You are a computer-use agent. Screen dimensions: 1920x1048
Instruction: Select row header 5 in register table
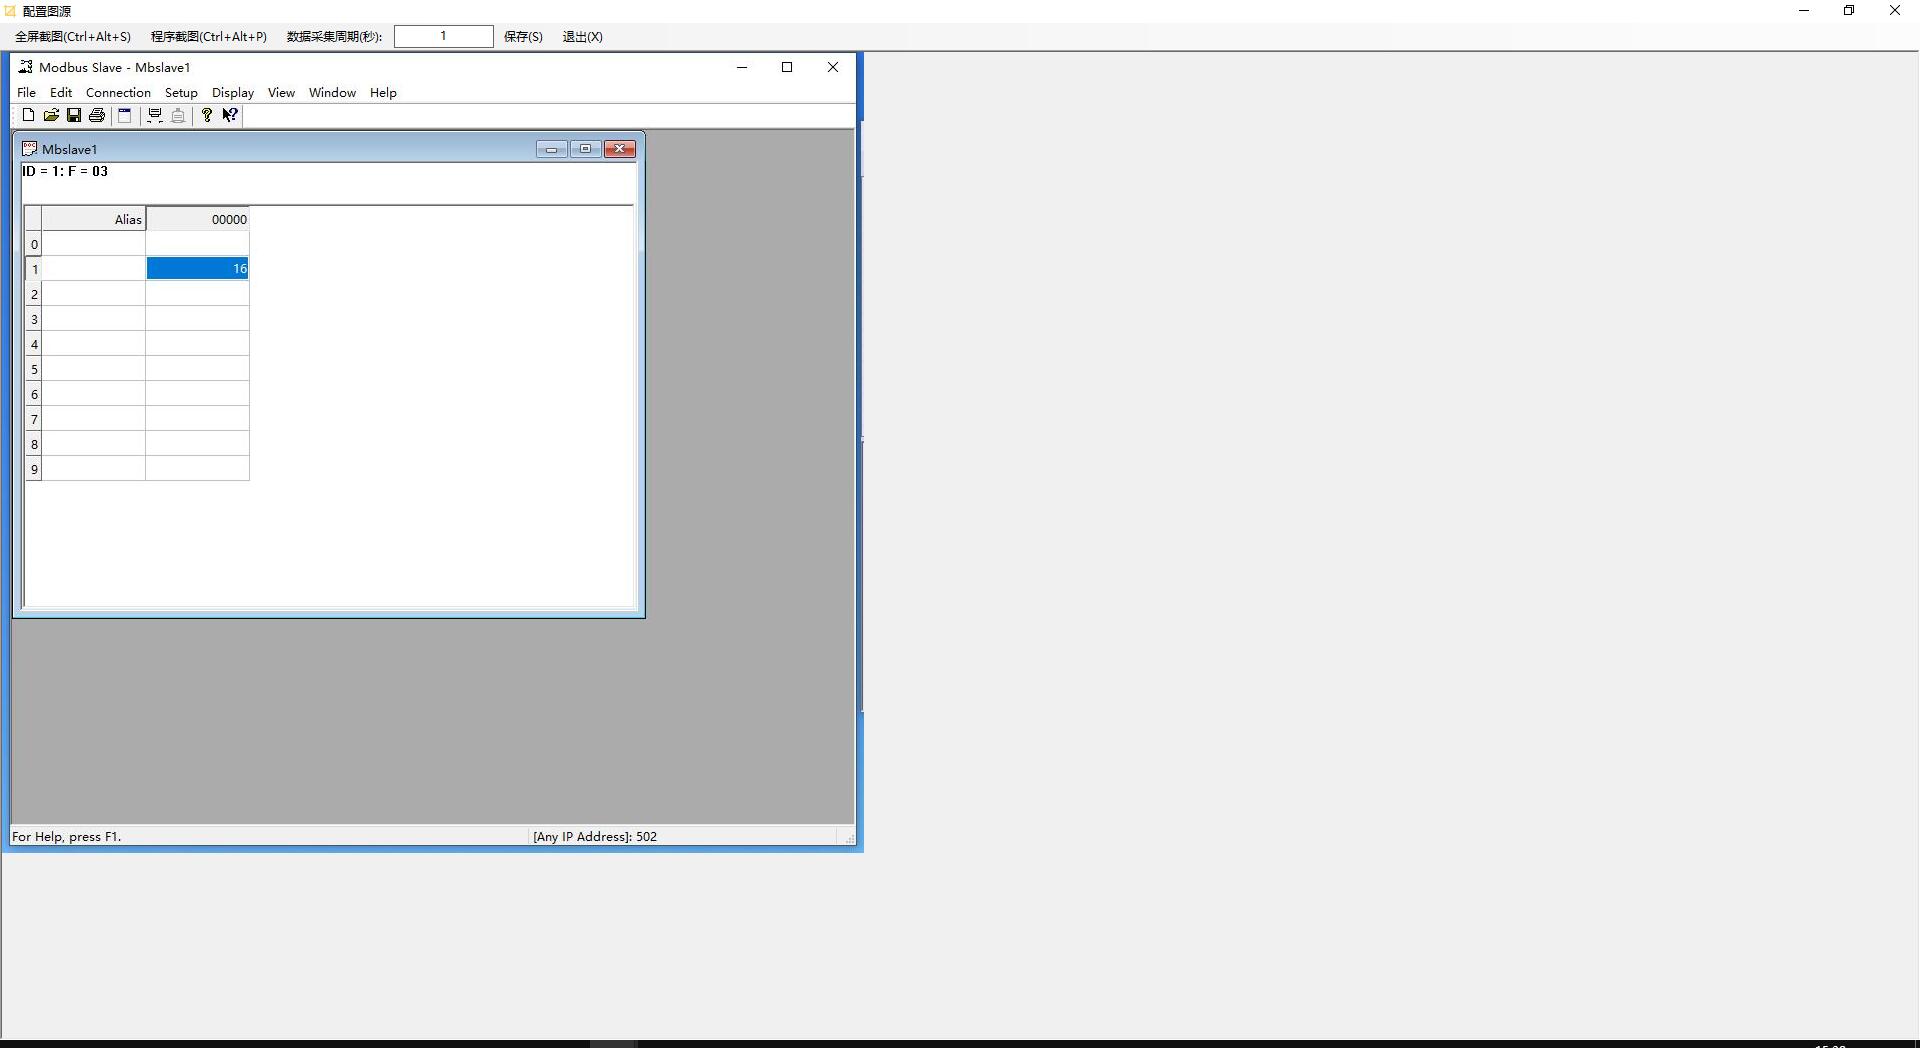34,369
